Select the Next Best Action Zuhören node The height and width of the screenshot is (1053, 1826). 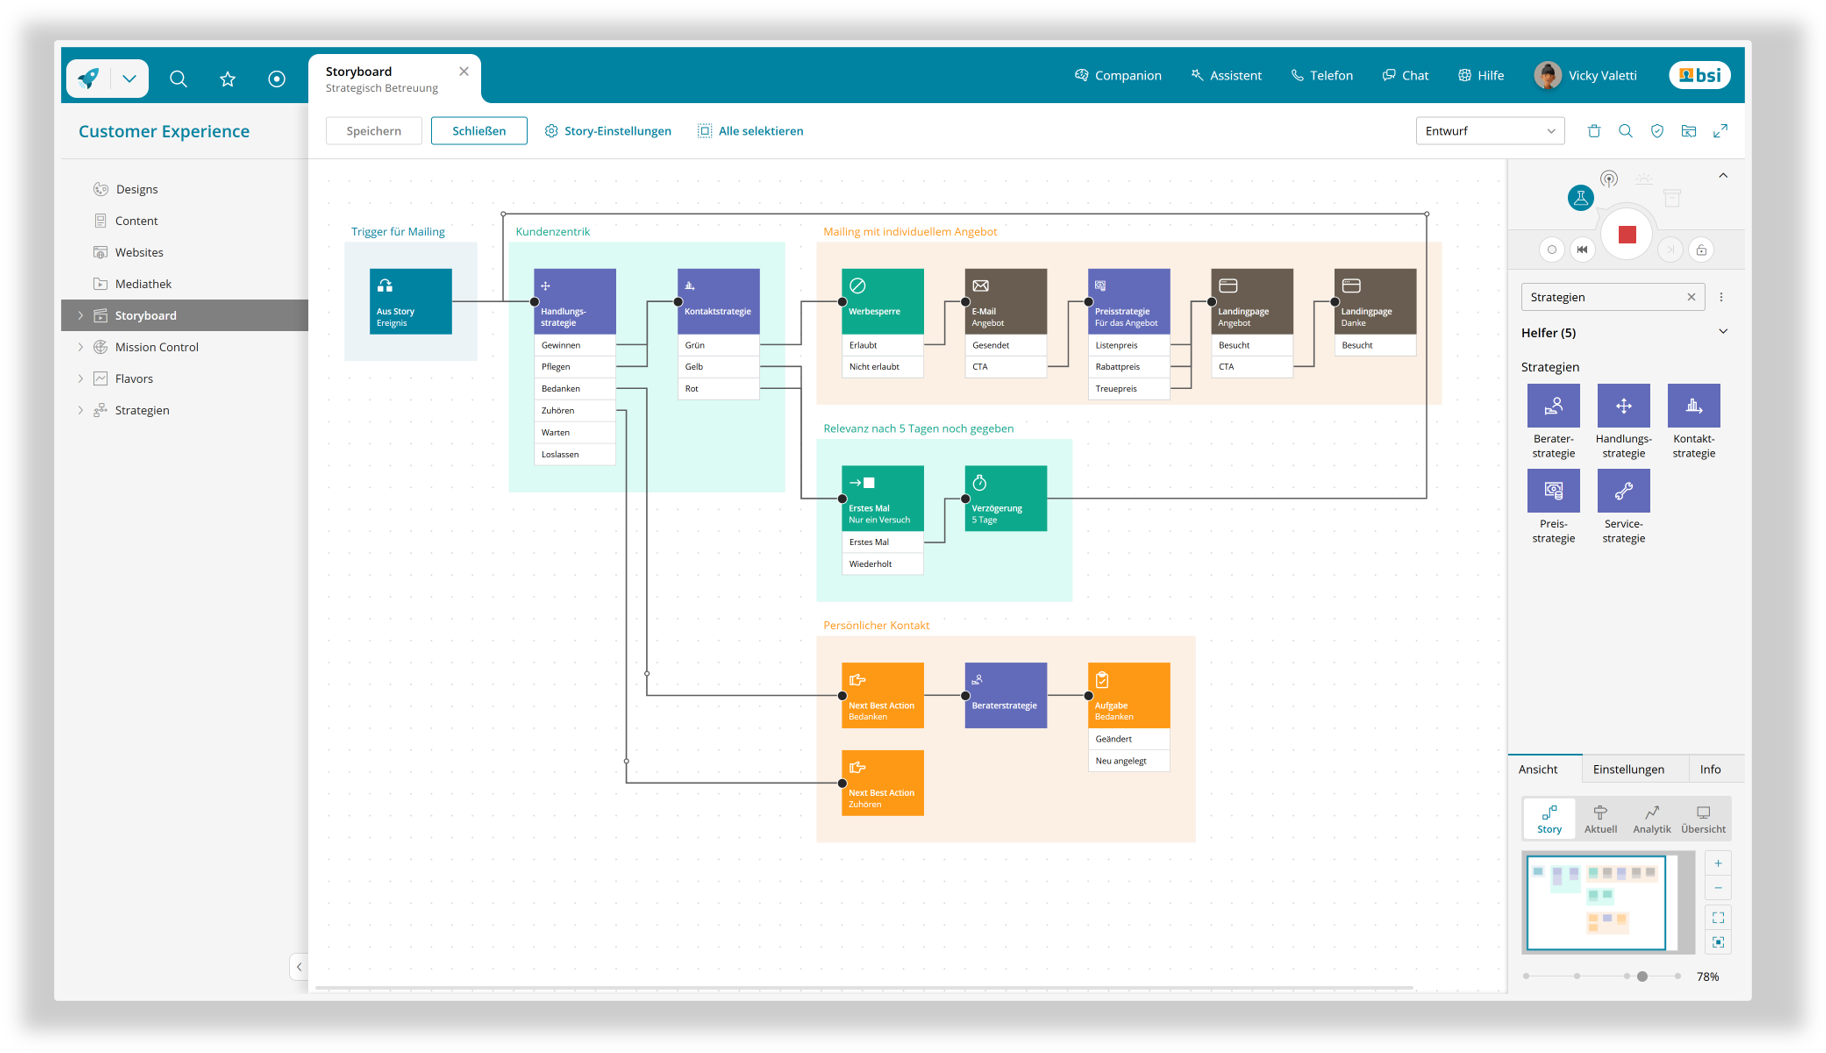(x=882, y=783)
